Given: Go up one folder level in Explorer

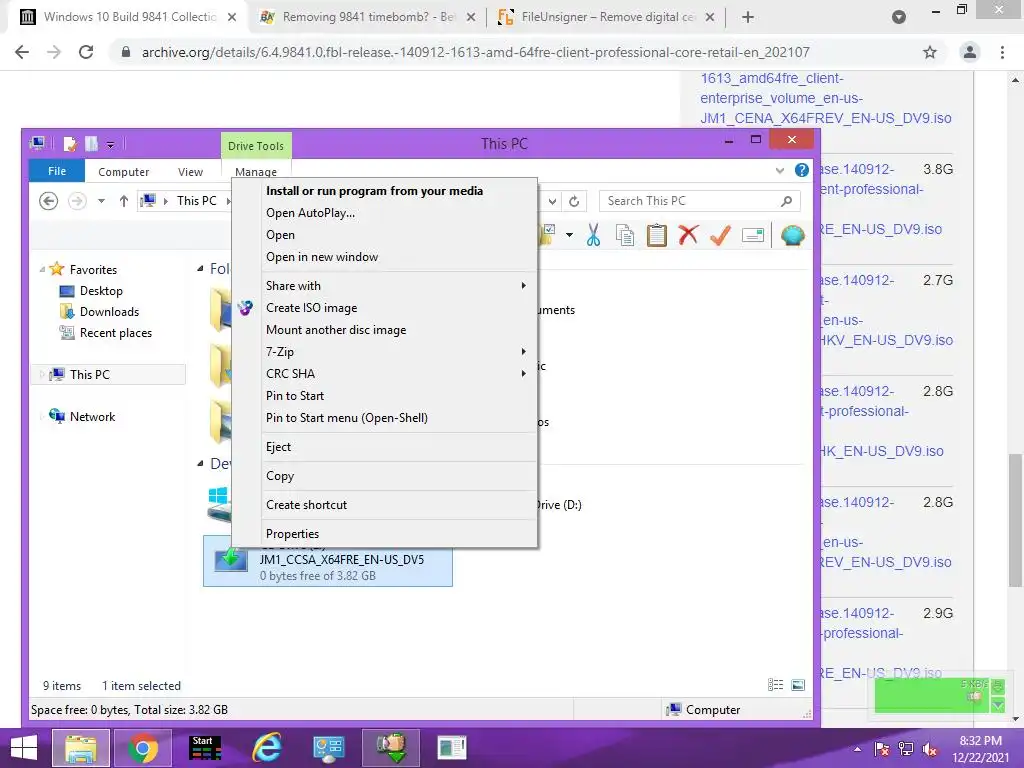Looking at the screenshot, I should pyautogui.click(x=123, y=201).
